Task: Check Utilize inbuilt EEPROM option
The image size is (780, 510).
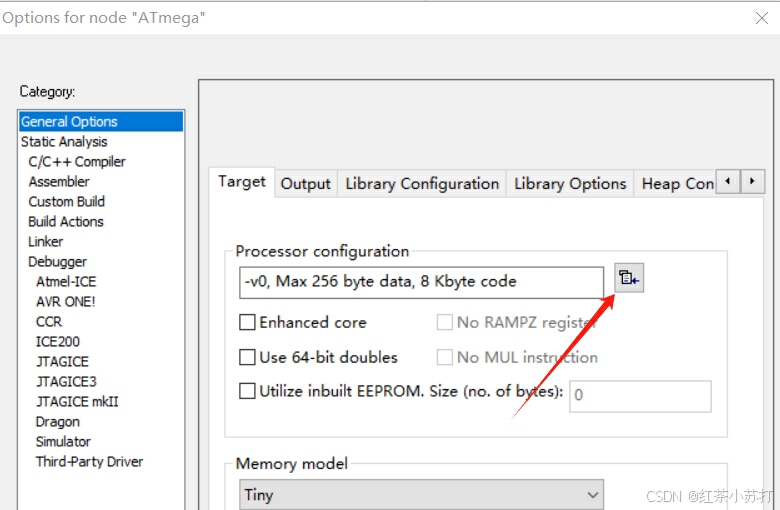Action: click(247, 391)
